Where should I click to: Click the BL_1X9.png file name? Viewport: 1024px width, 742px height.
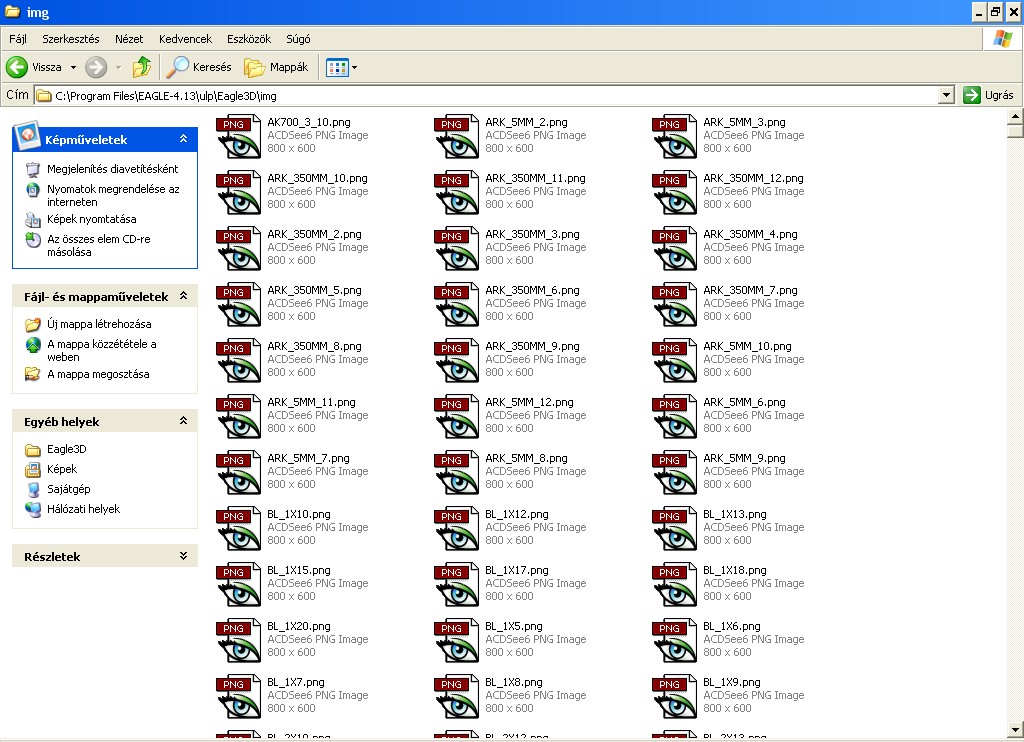(x=731, y=683)
